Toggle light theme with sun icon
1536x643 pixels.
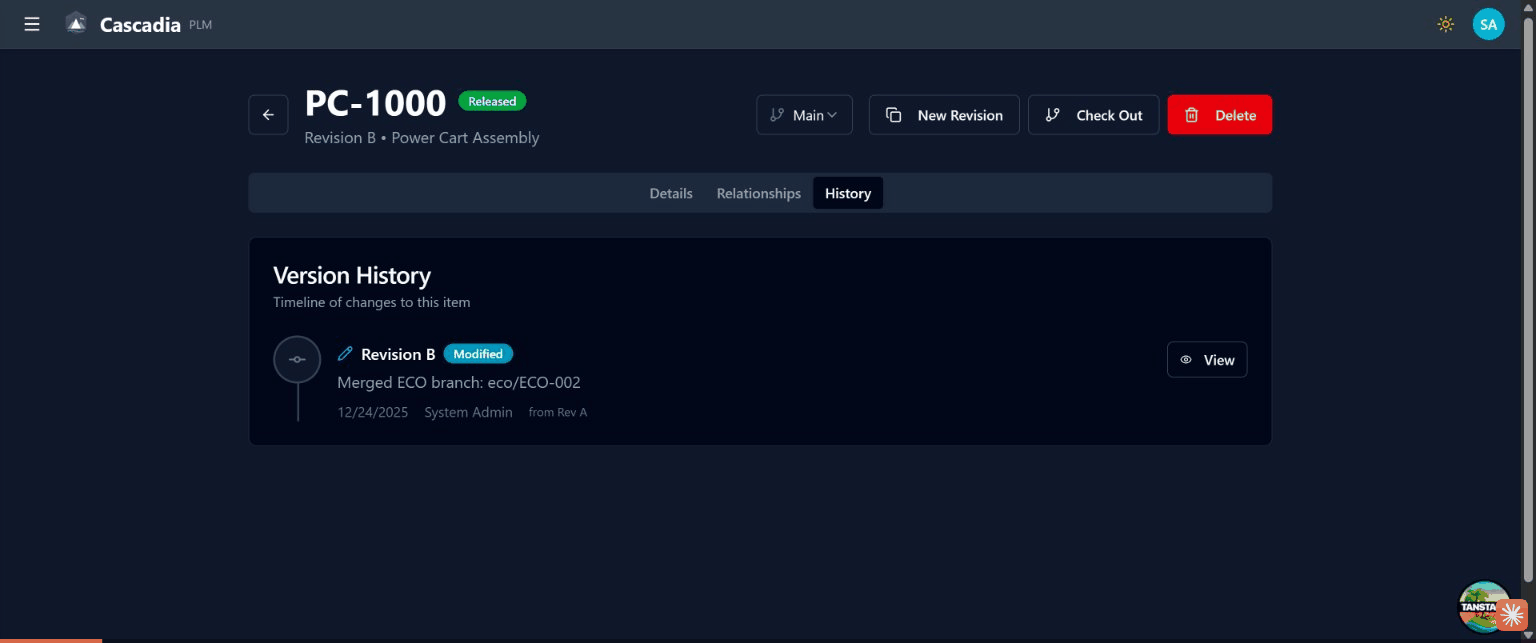[x=1445, y=24]
